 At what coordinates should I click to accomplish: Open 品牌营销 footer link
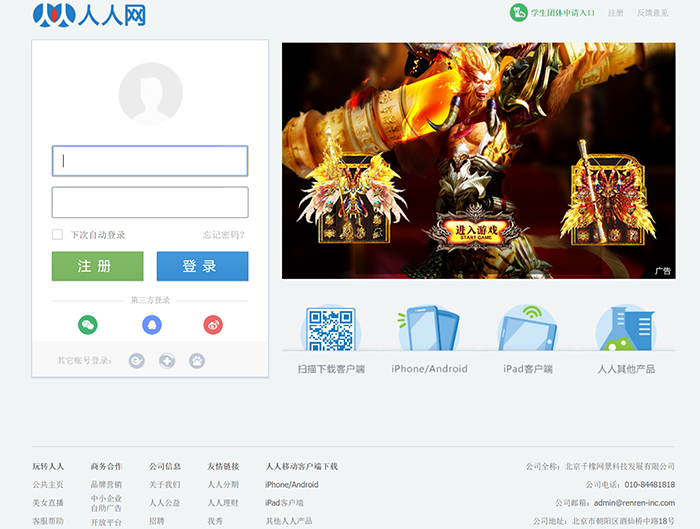click(106, 484)
